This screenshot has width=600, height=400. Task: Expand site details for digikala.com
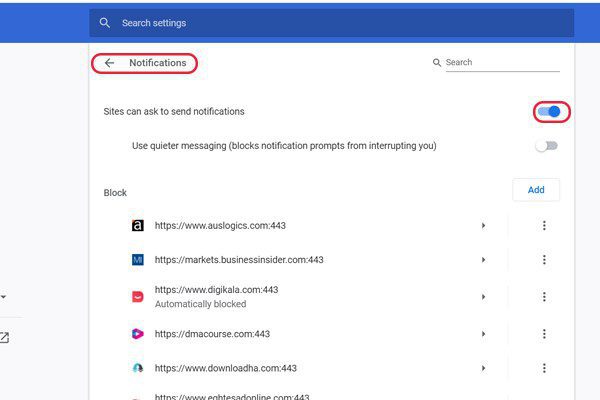(x=484, y=297)
